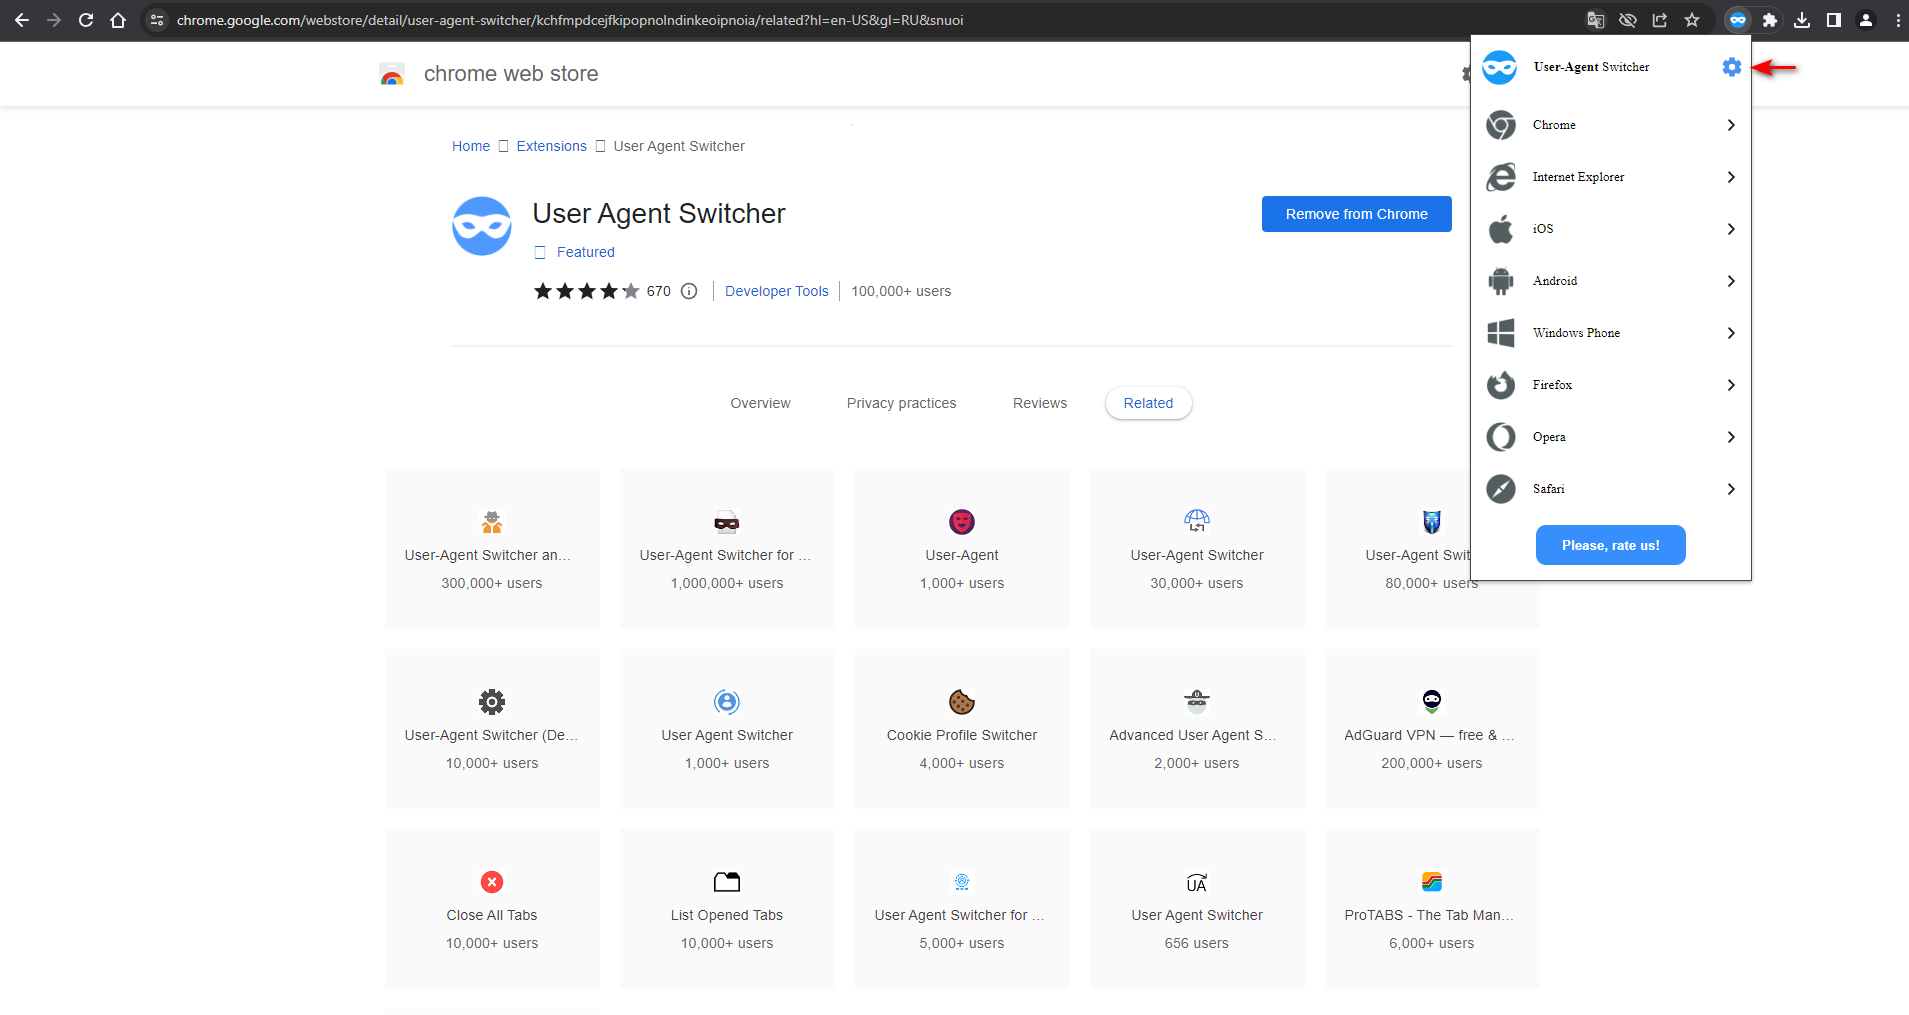Select the Safari compass icon in popup
The width and height of the screenshot is (1909, 1015).
point(1501,489)
